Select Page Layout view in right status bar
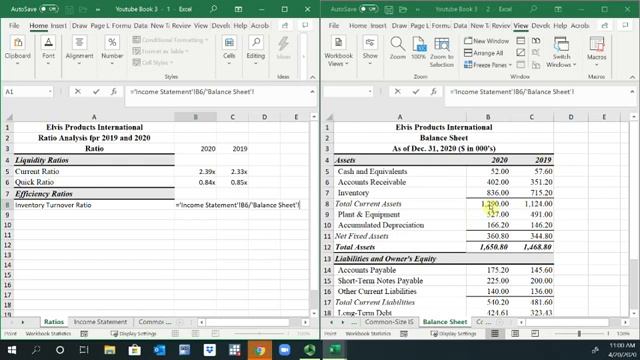 (x=515, y=333)
